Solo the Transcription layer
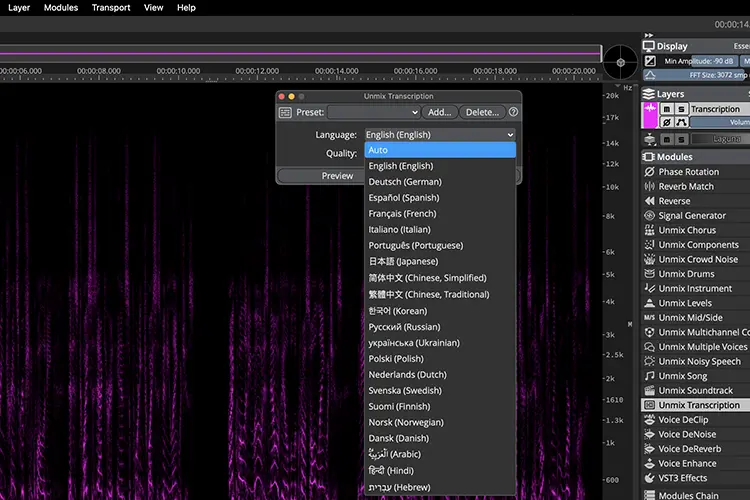Image resolution: width=750 pixels, height=500 pixels. 681,109
